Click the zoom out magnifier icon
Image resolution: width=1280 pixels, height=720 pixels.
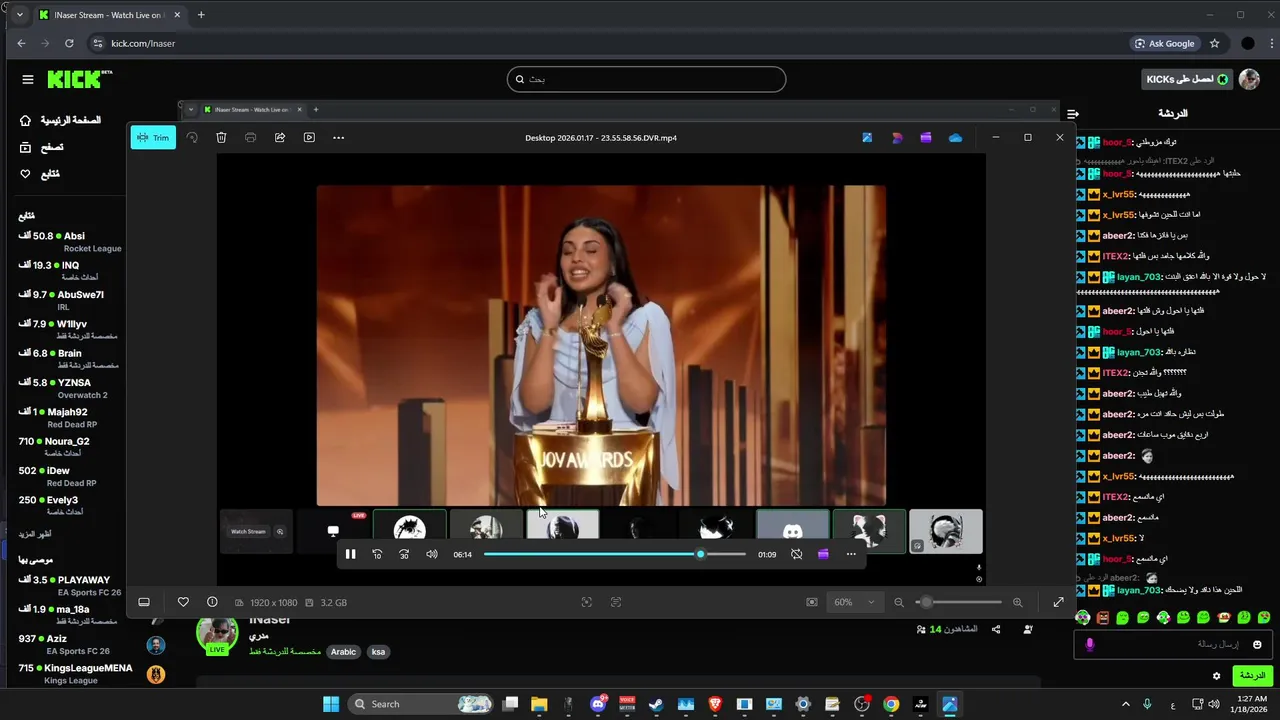coord(899,602)
